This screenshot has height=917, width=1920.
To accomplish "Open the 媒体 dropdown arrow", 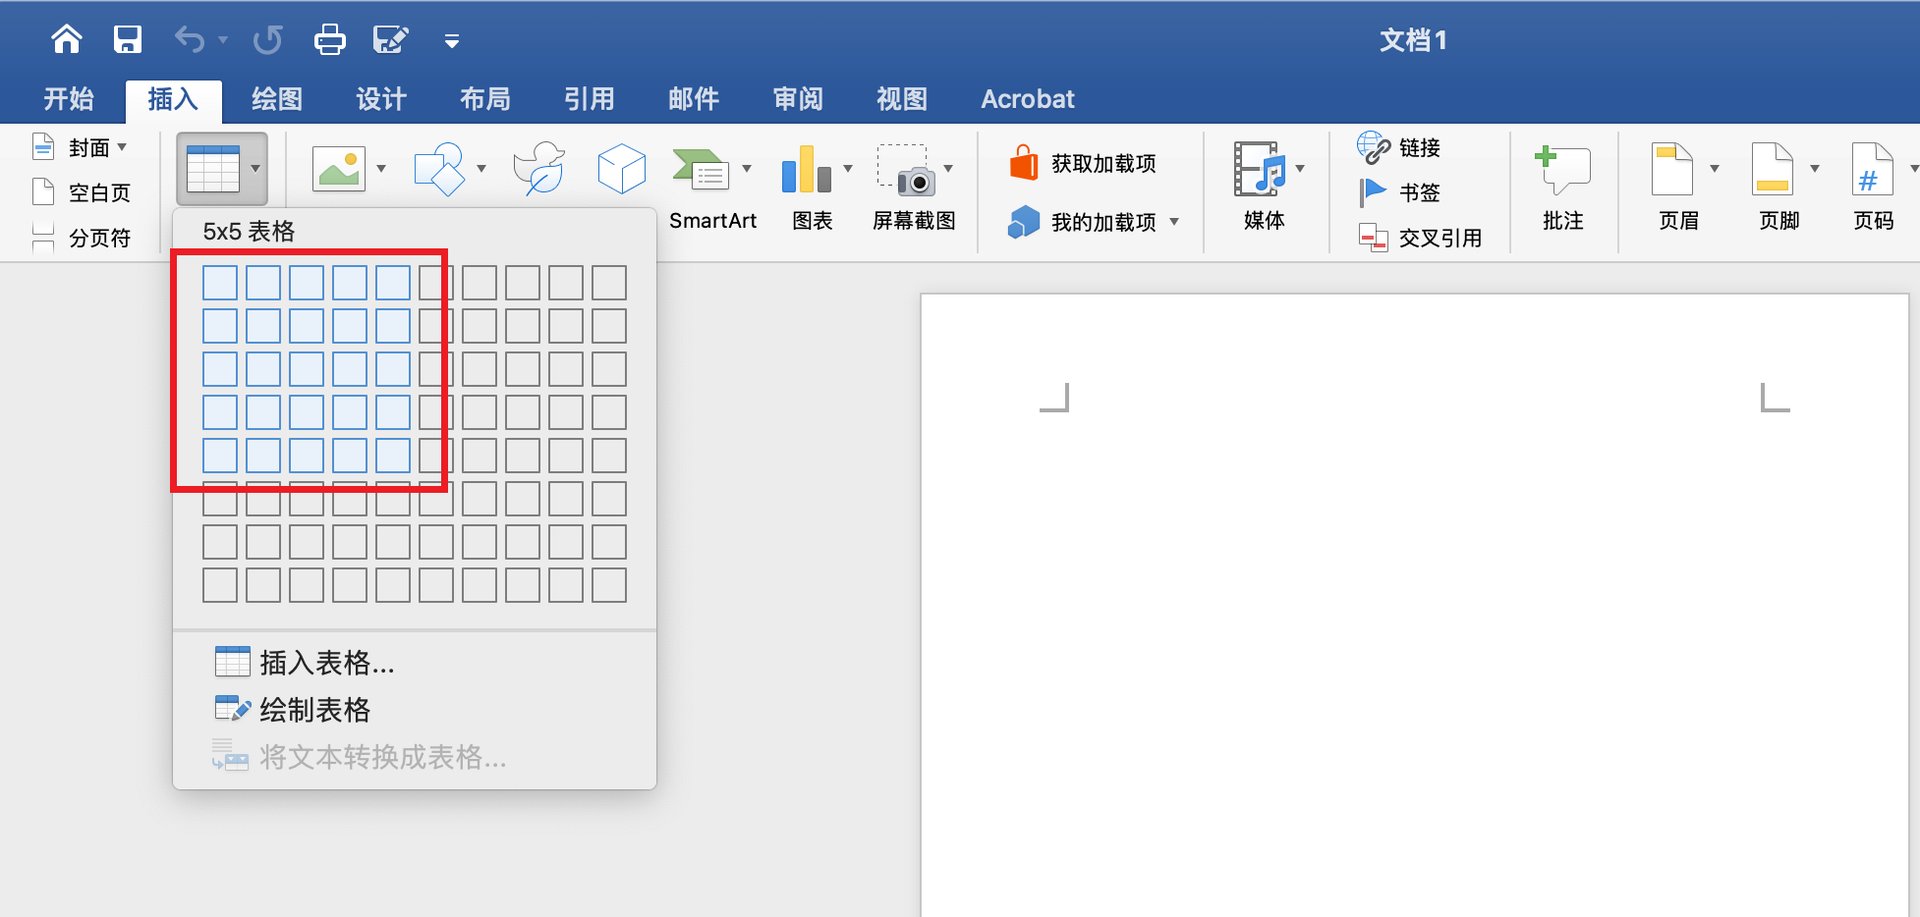I will pos(1300,167).
